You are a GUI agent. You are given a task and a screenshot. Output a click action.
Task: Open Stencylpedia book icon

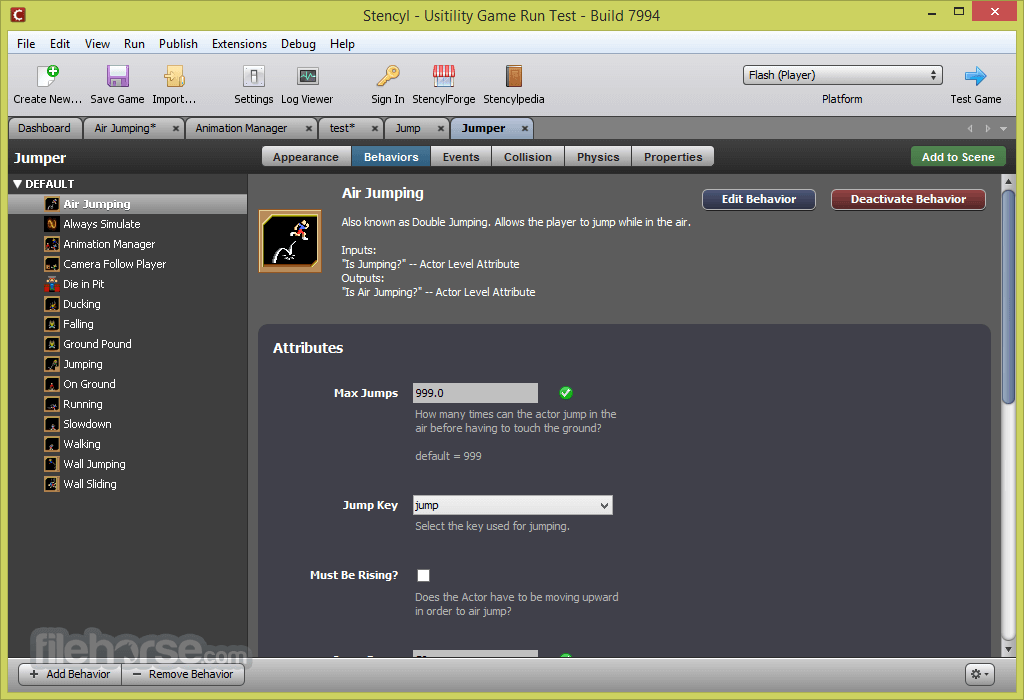tap(514, 76)
